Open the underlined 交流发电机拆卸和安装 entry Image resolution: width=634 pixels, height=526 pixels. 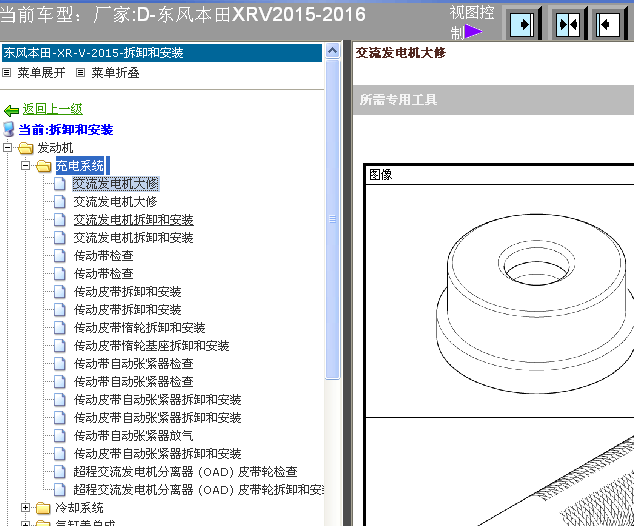point(133,220)
